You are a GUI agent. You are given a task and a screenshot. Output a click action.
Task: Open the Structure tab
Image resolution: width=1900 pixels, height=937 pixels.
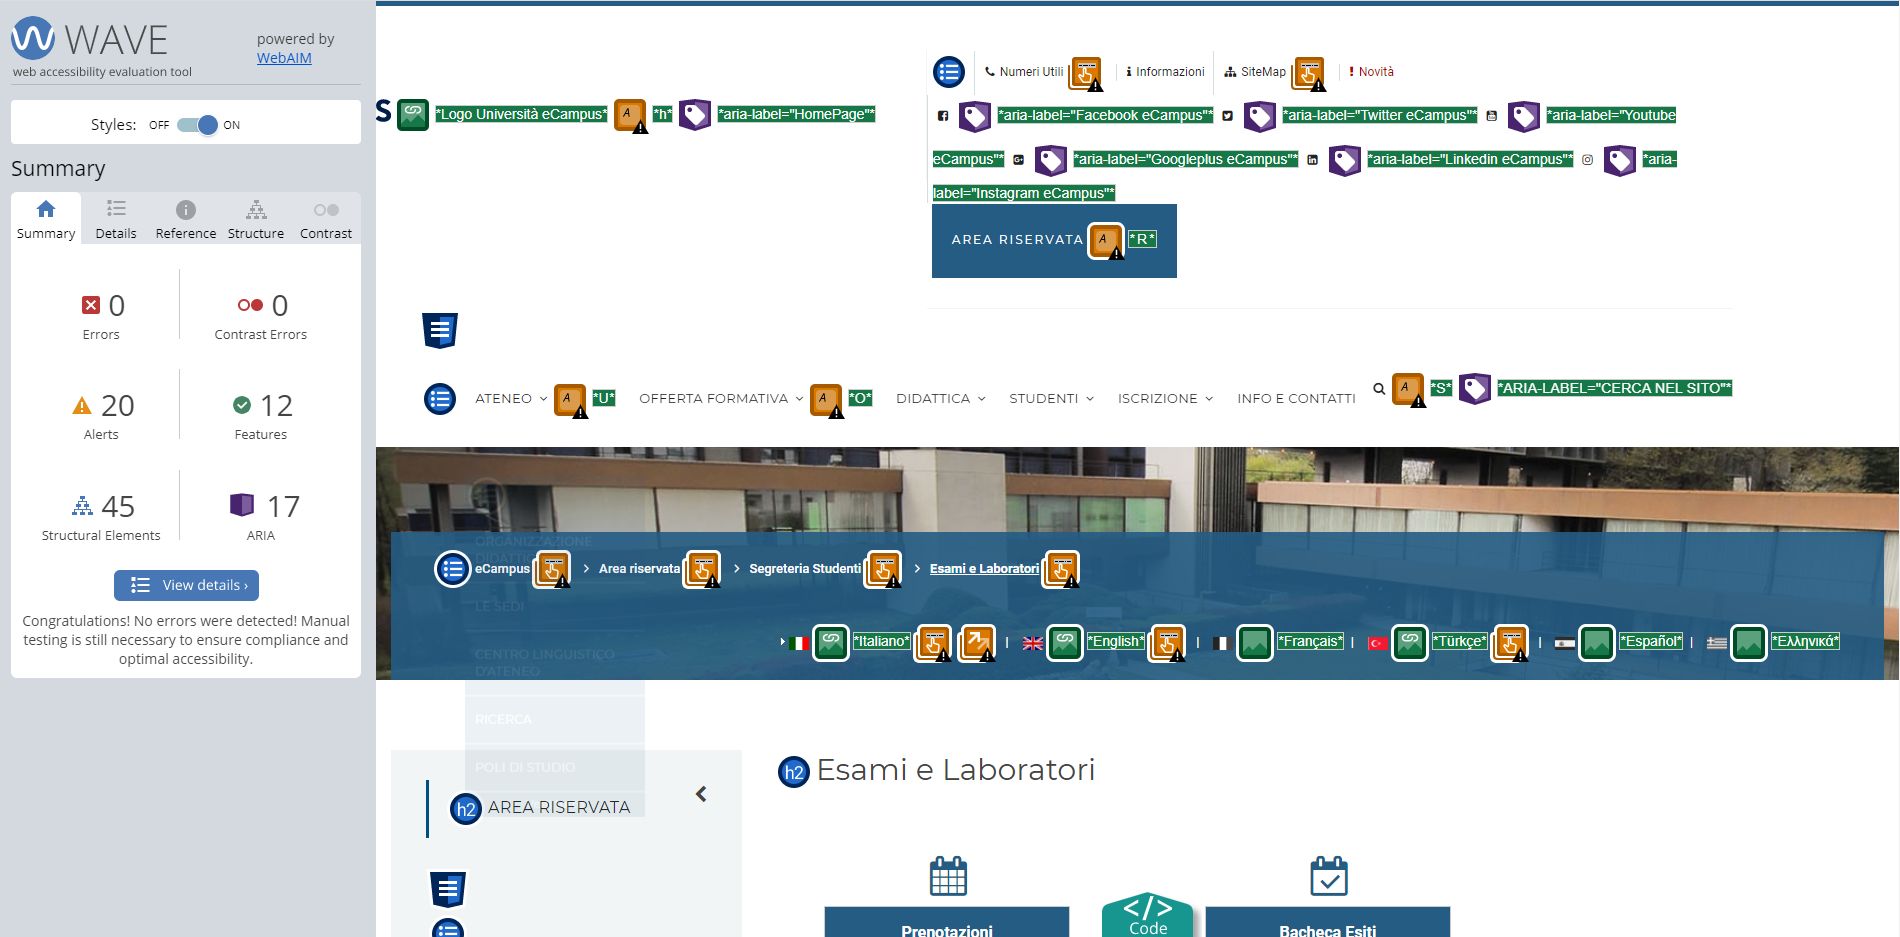coord(256,220)
